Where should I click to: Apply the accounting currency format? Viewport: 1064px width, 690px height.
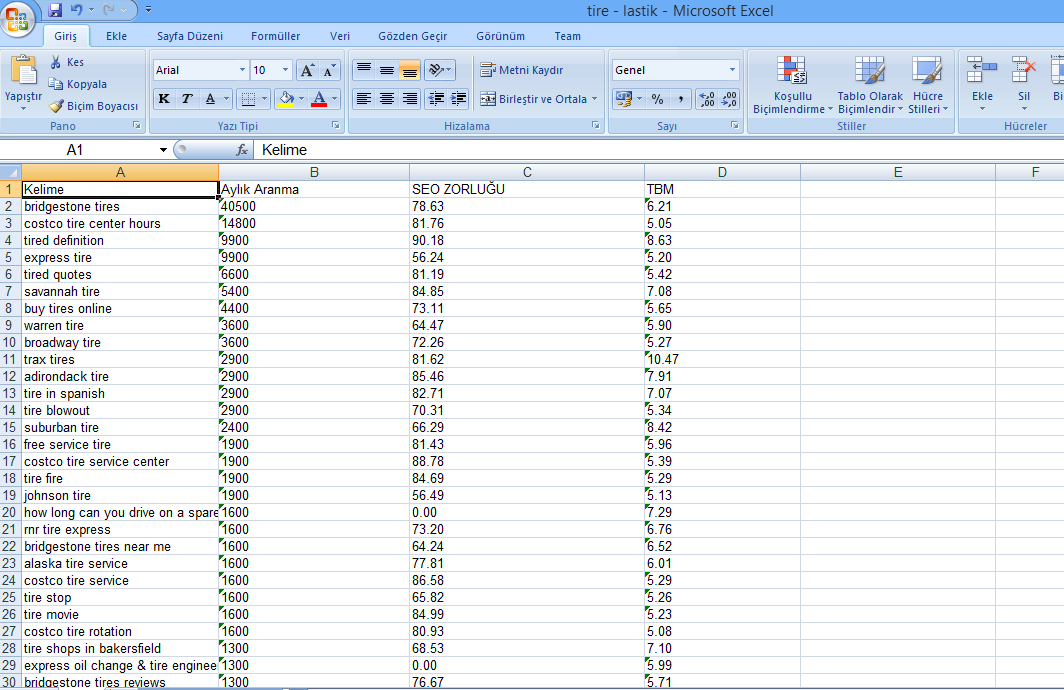[x=623, y=99]
